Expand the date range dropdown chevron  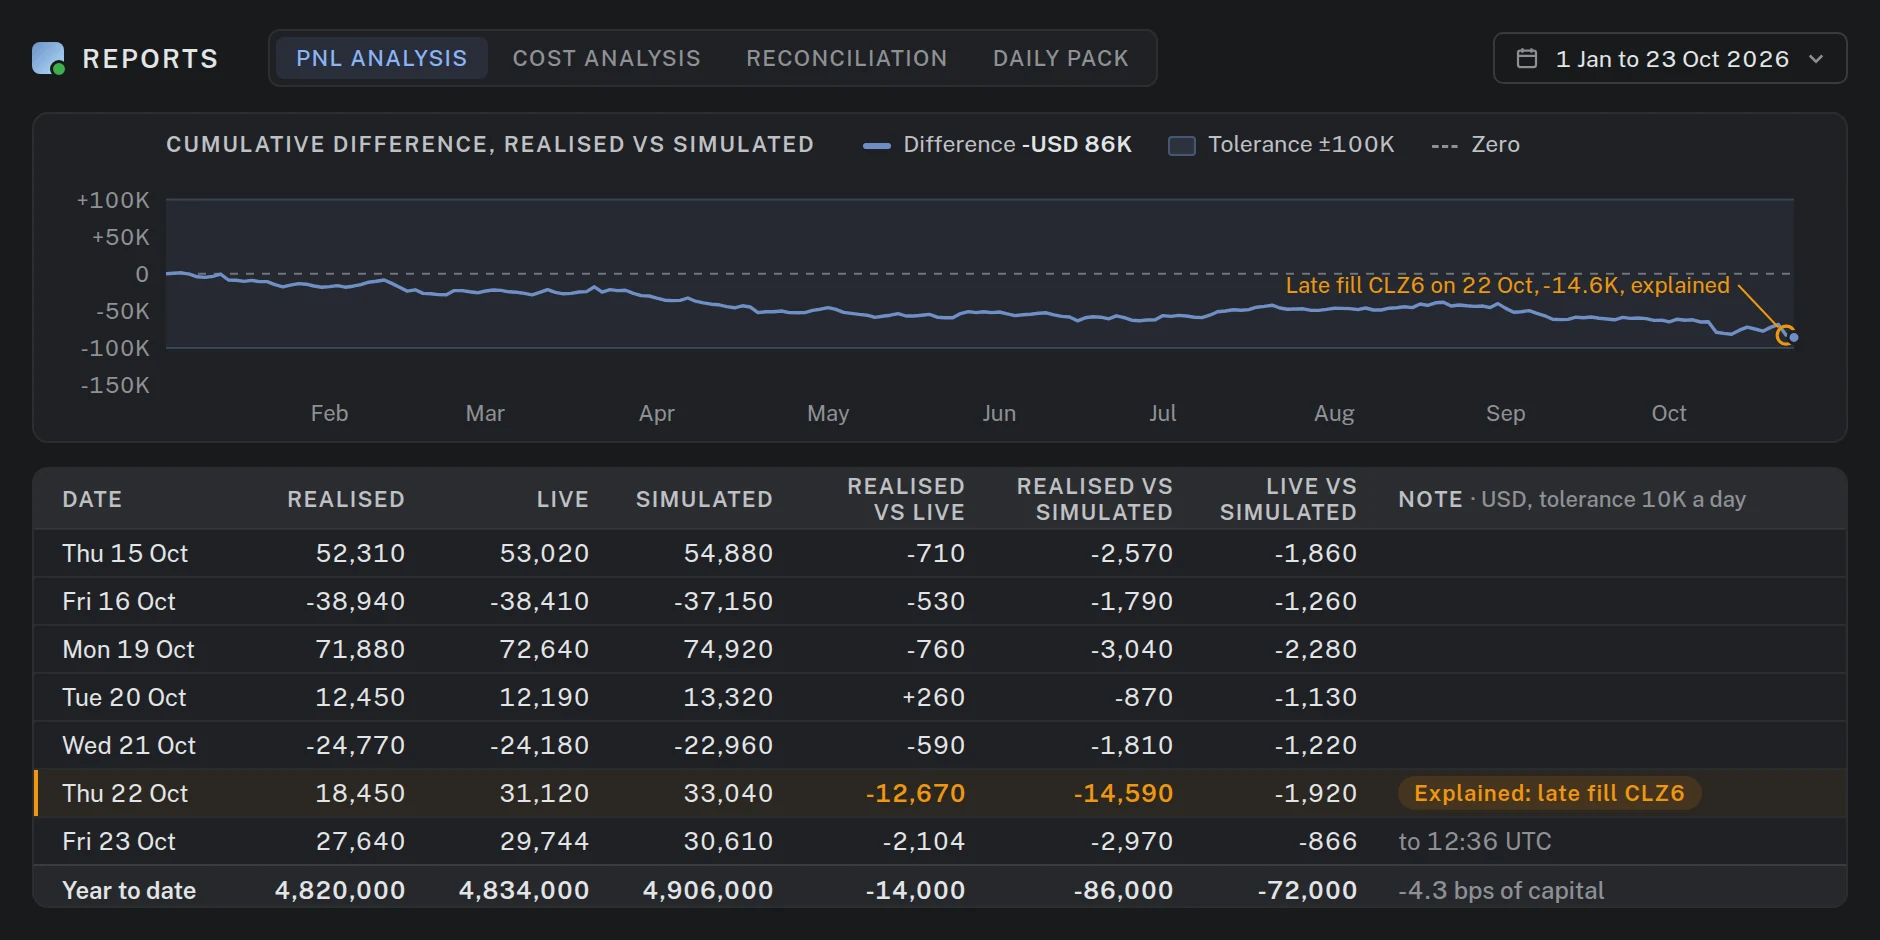(1816, 59)
